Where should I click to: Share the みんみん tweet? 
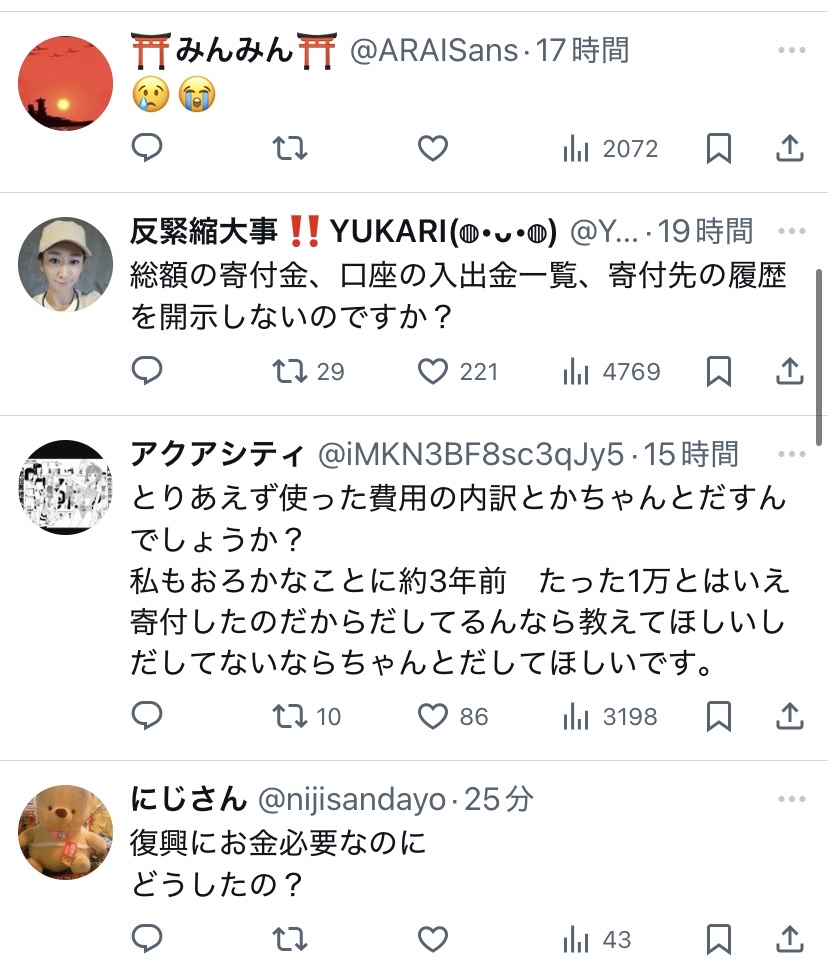(x=790, y=148)
